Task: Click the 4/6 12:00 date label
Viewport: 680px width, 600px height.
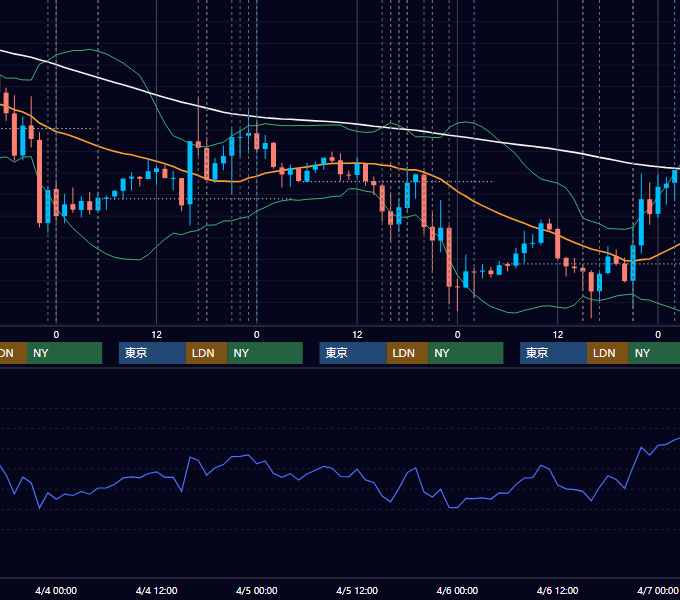Action: coord(557,590)
